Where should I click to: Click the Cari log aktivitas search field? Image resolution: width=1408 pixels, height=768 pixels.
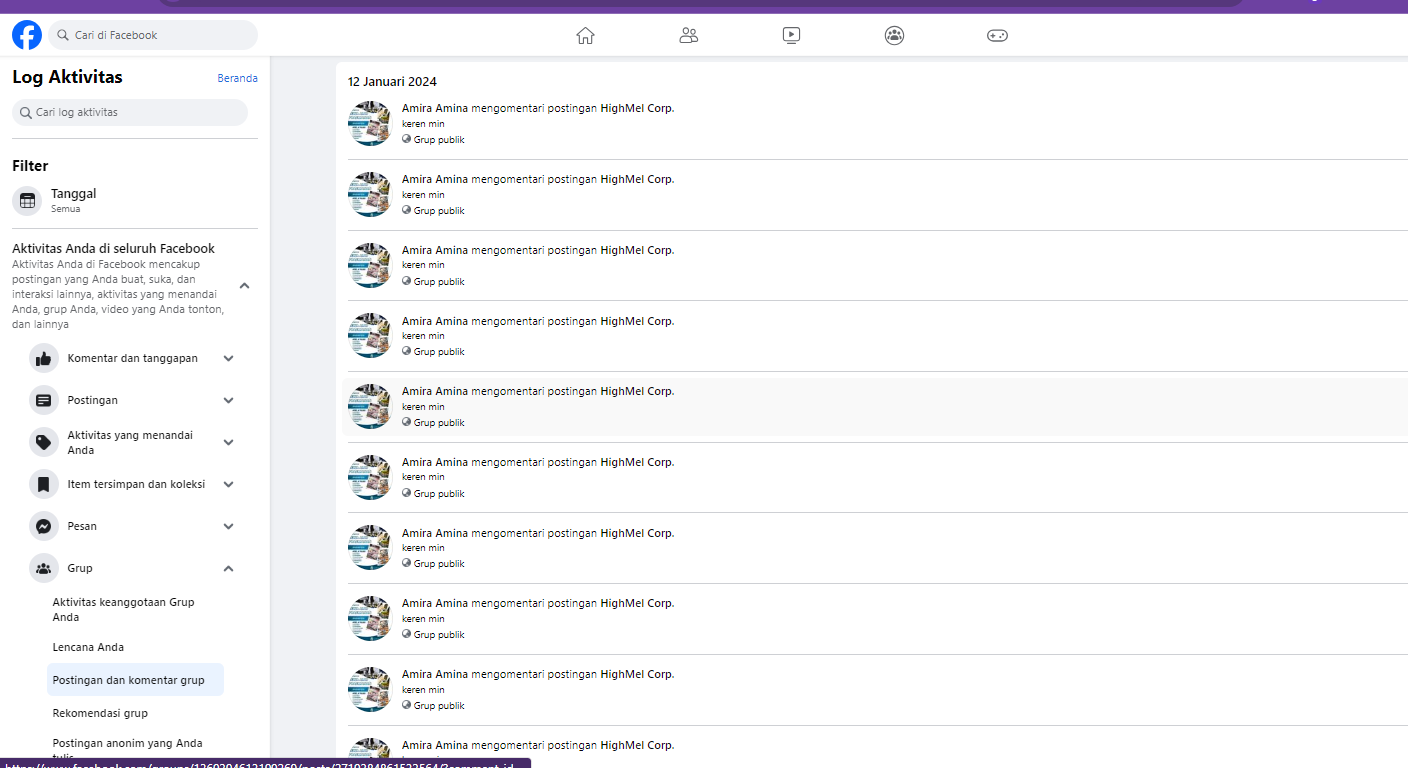[x=130, y=112]
